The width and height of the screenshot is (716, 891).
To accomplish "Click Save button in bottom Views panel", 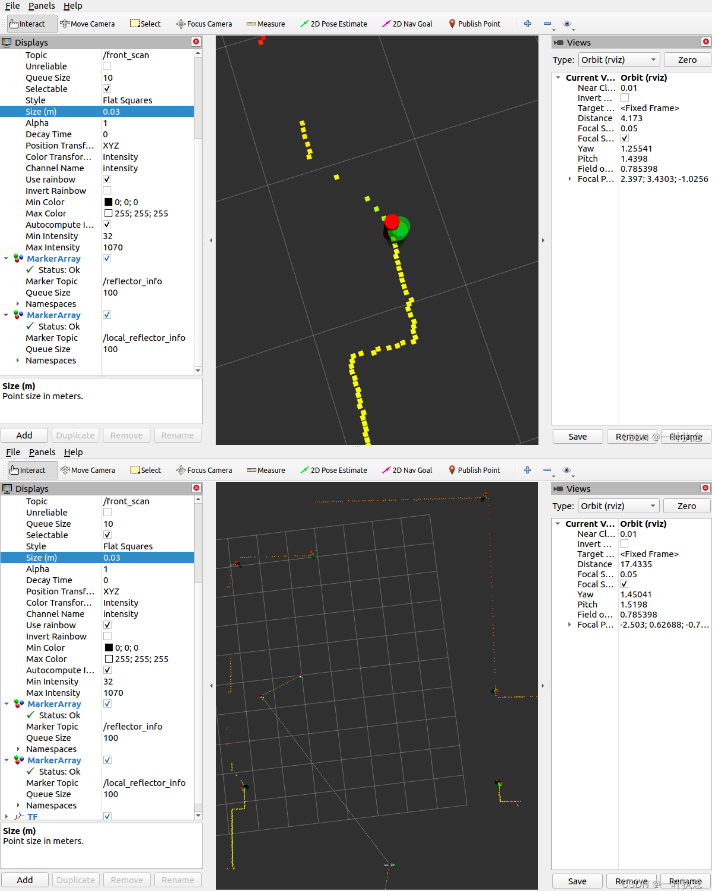I will (577, 881).
